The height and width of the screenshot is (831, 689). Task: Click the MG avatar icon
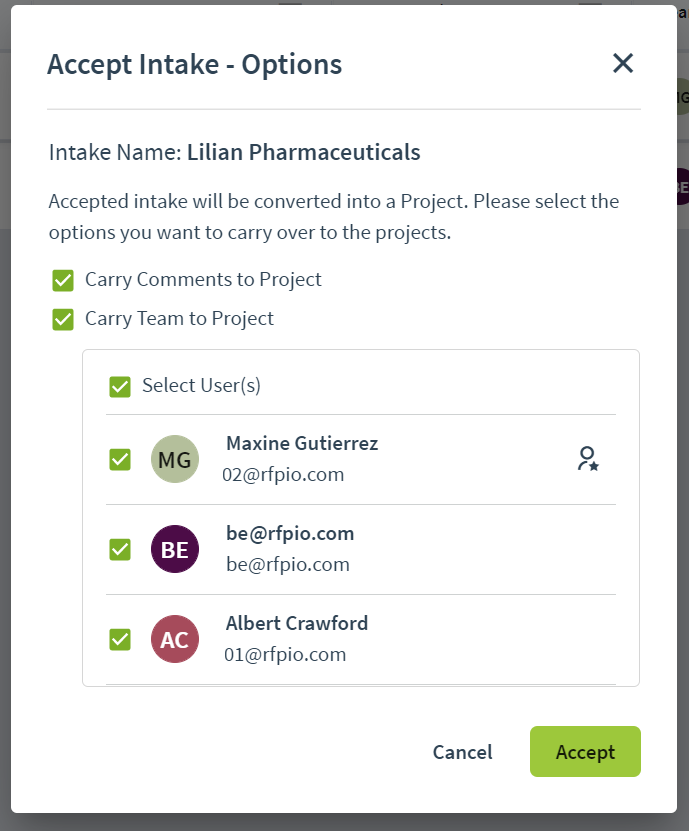point(175,459)
